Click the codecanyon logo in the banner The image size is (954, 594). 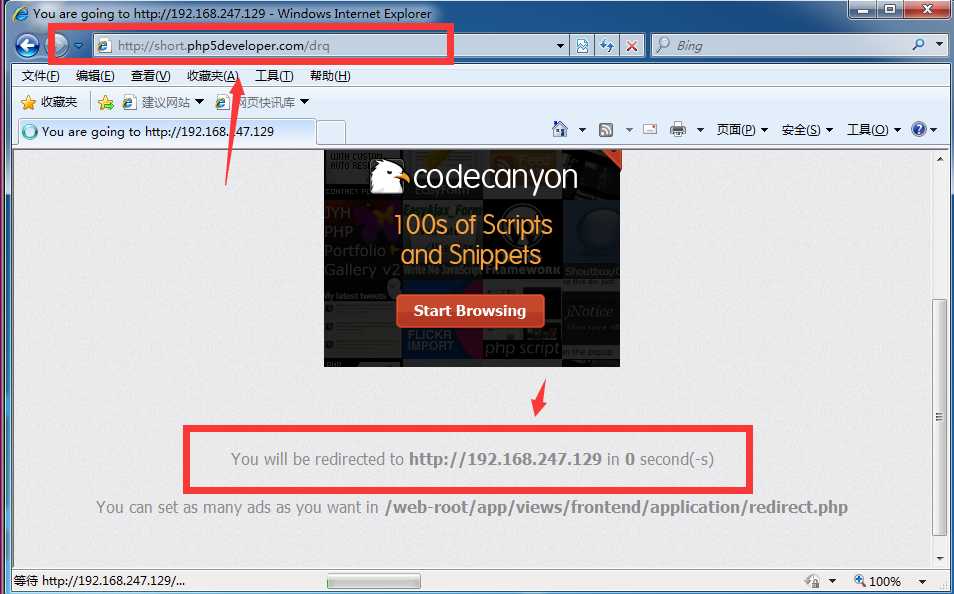tap(473, 176)
